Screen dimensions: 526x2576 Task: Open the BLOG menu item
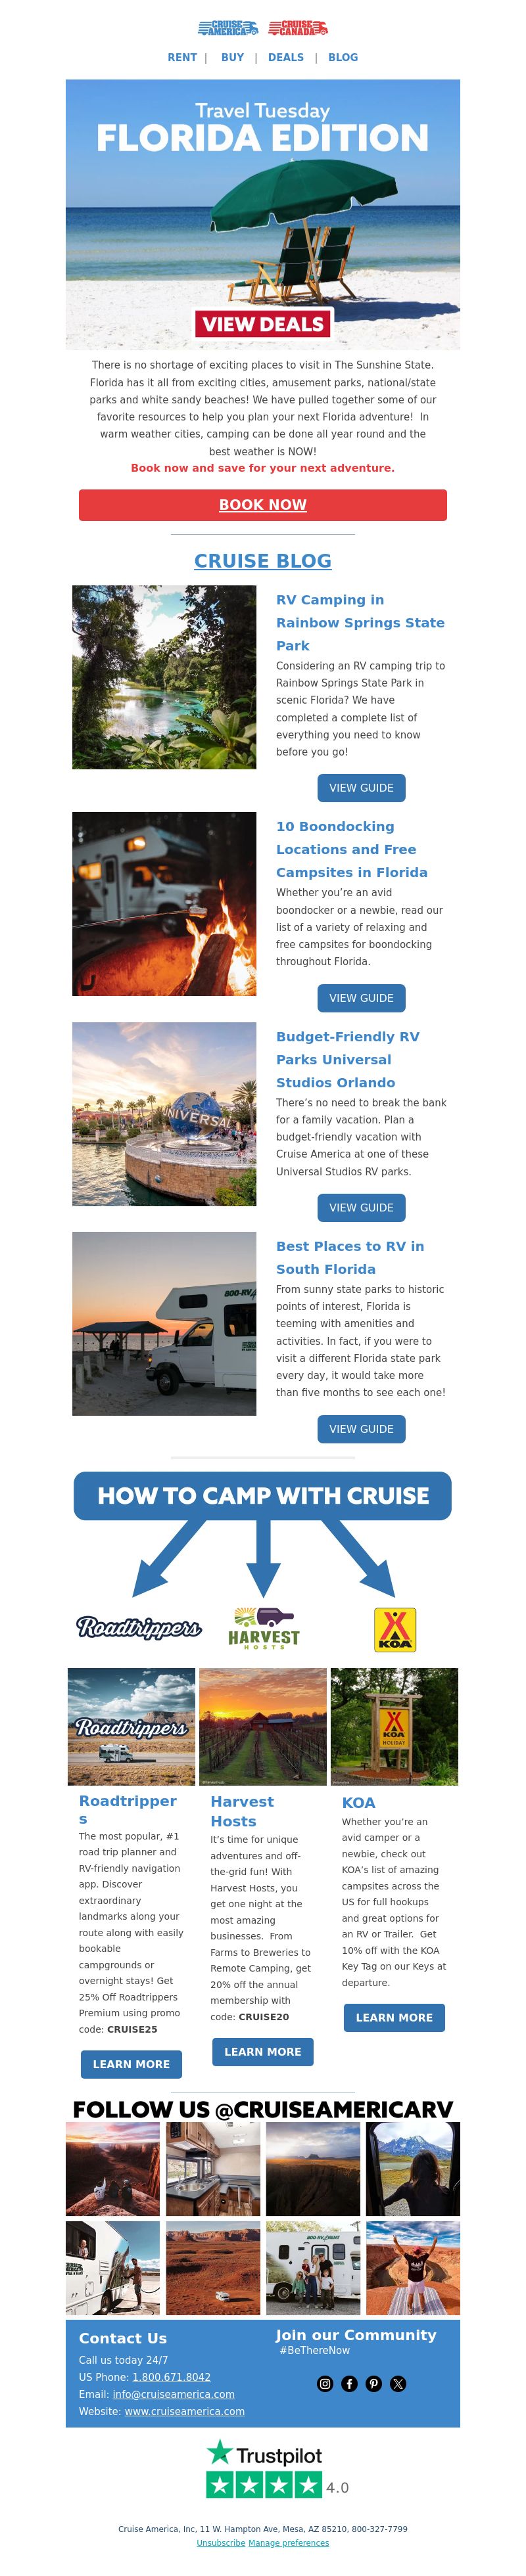343,58
